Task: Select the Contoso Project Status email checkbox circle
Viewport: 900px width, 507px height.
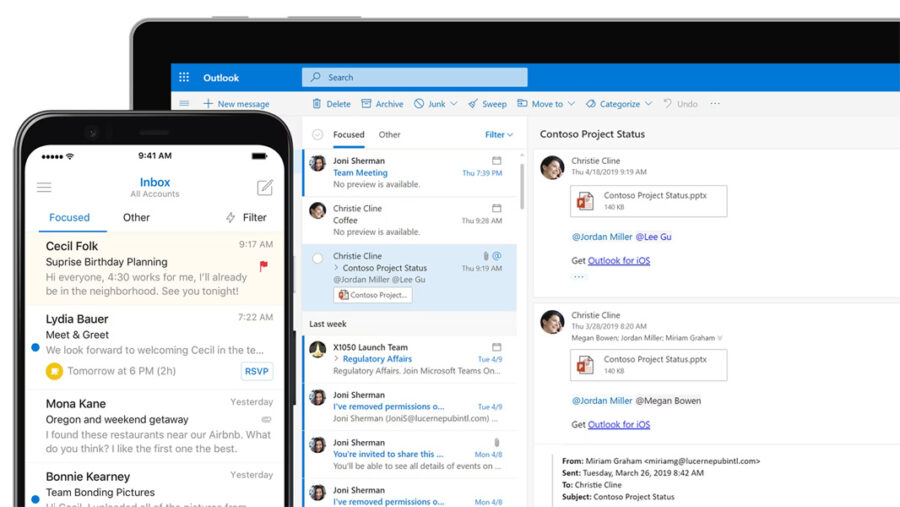Action: (x=317, y=258)
